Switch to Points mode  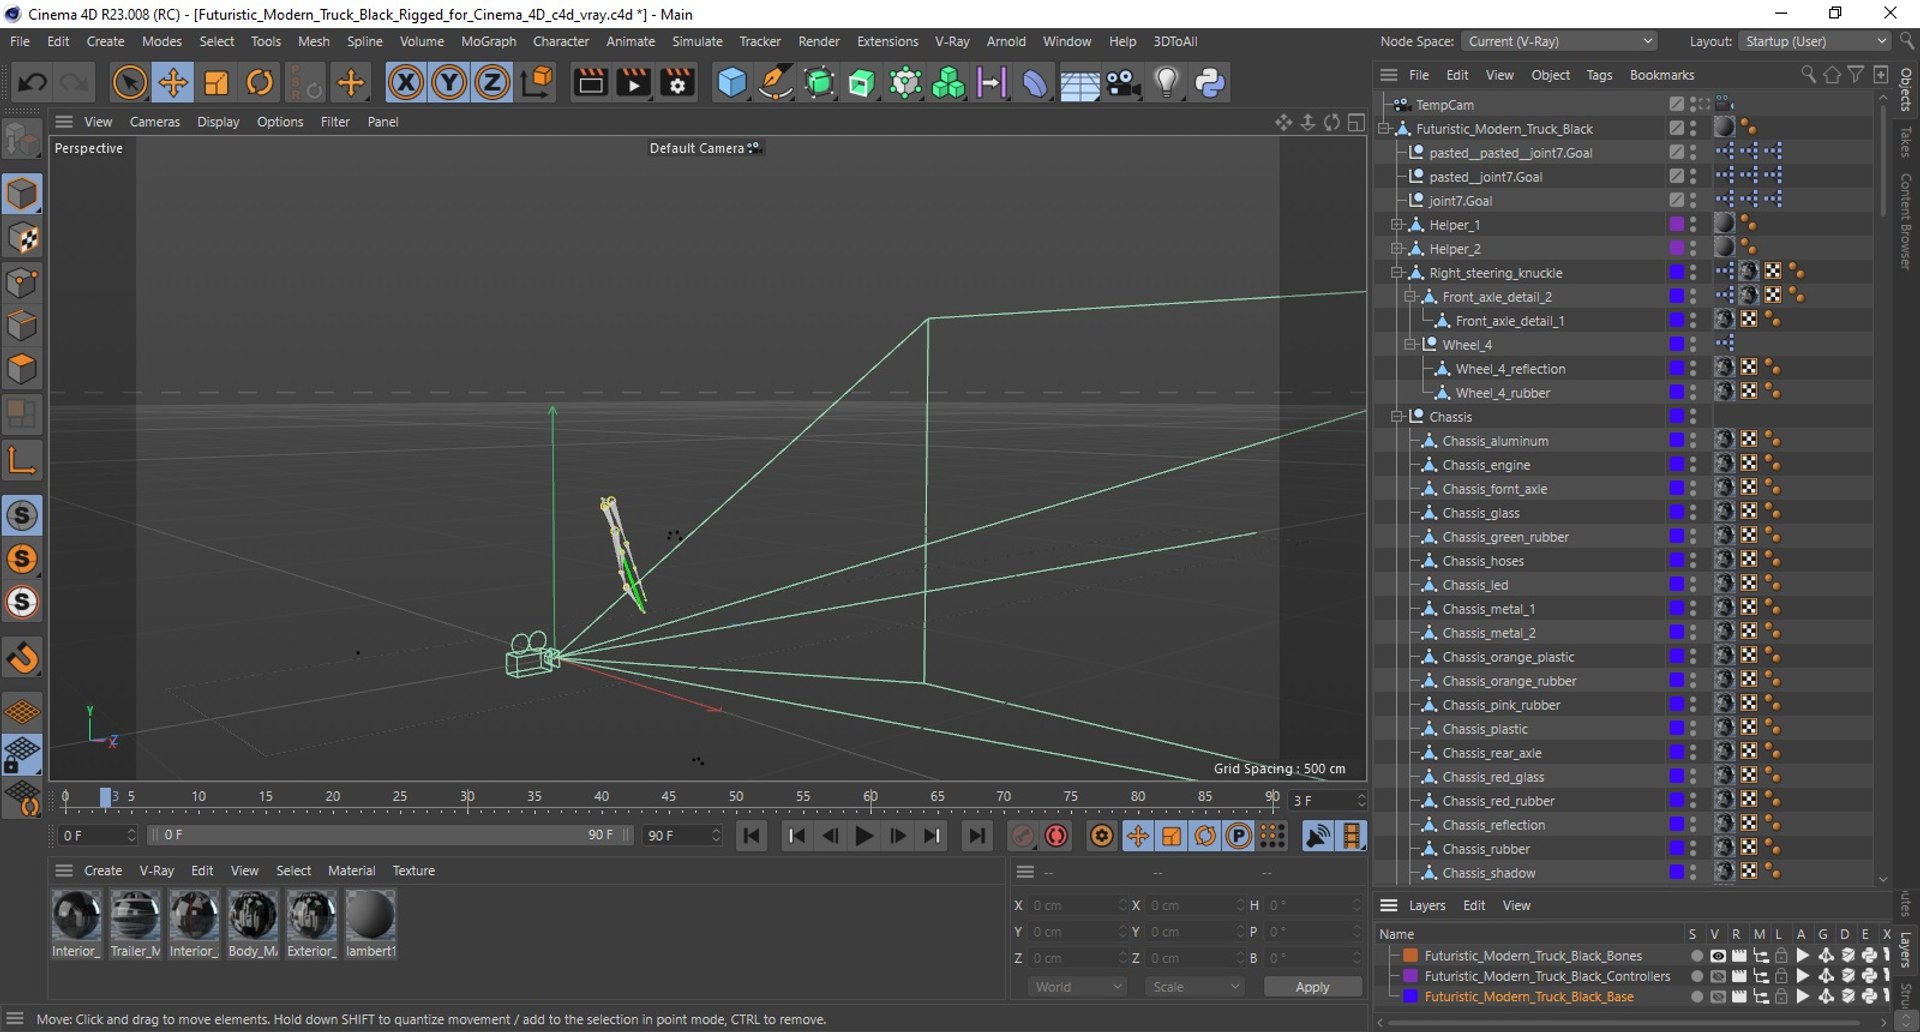tap(22, 282)
